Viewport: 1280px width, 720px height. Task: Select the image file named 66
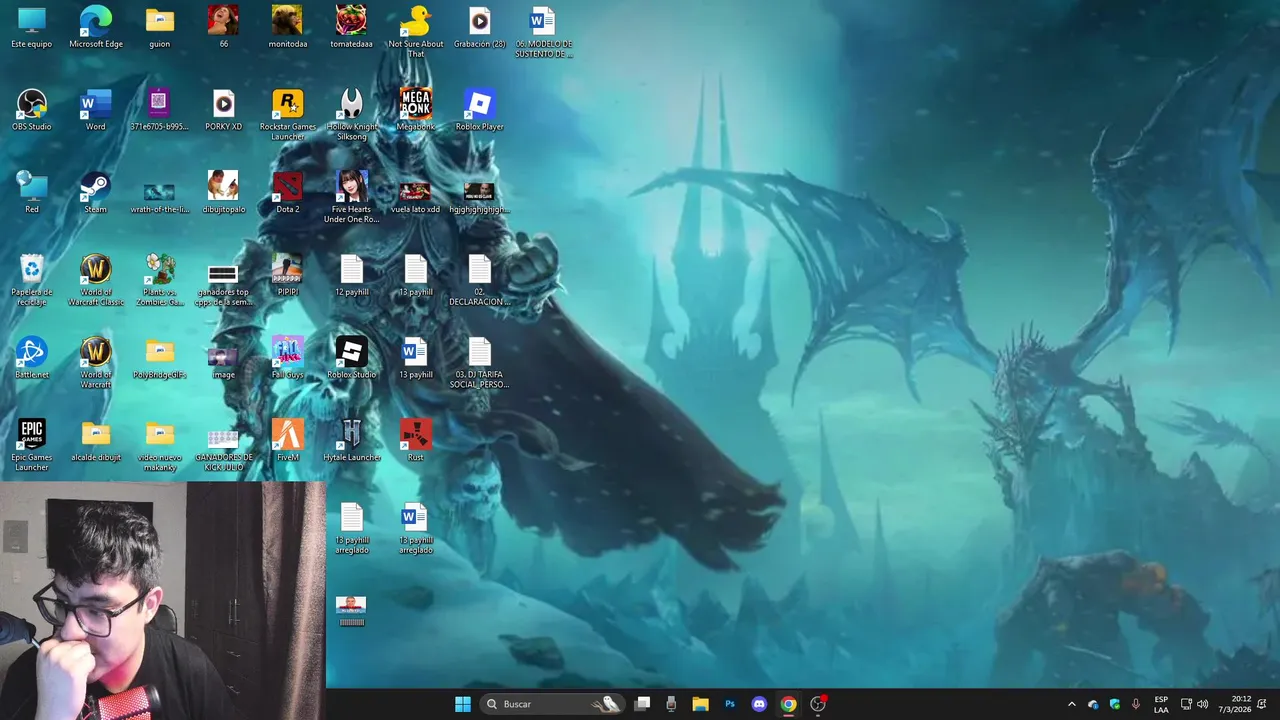pos(223,27)
